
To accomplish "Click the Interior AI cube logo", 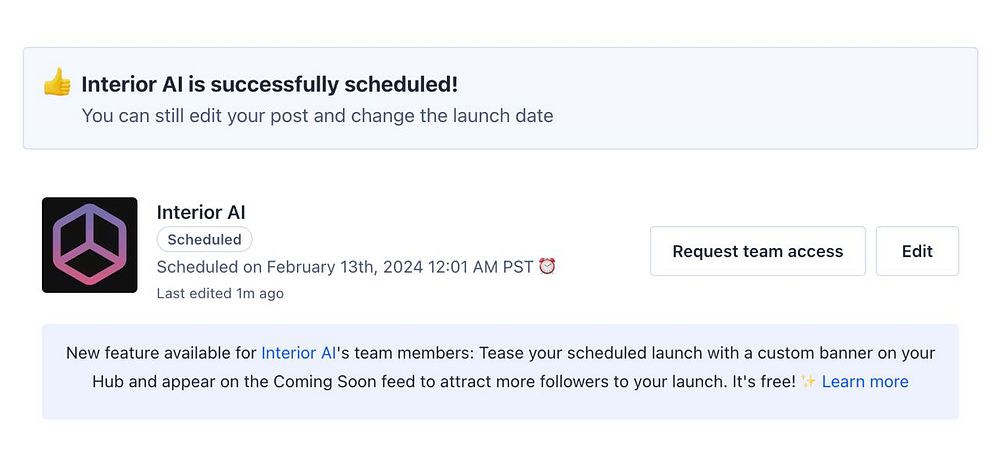I will 89,245.
